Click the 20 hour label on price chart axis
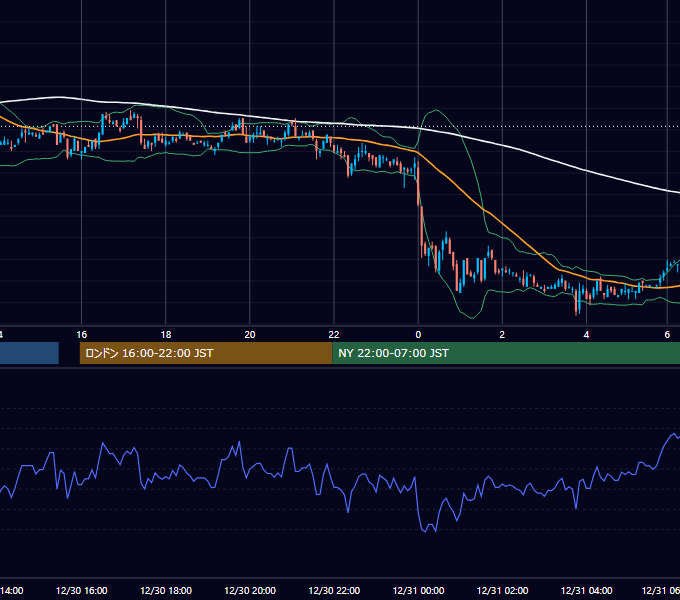 click(x=250, y=335)
